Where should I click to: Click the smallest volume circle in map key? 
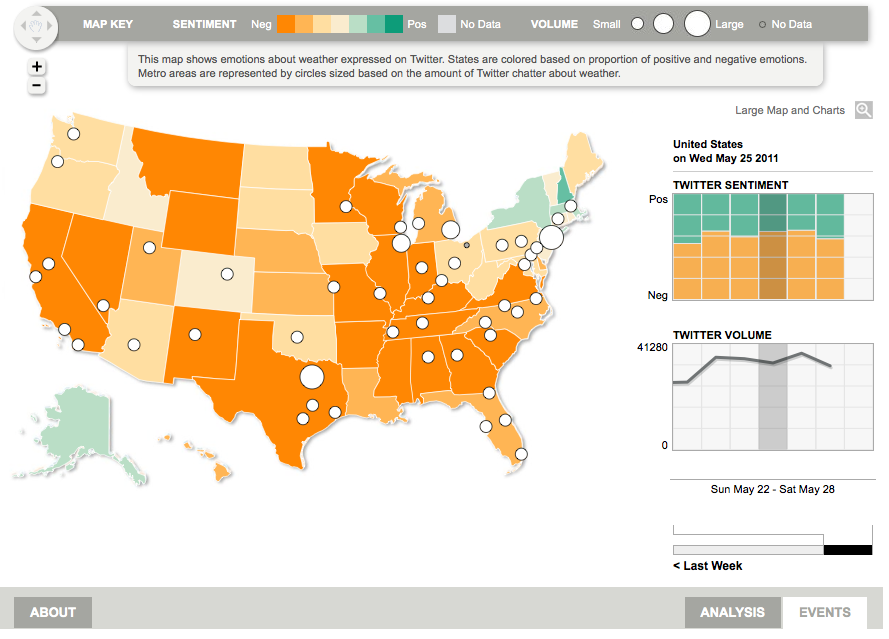[638, 24]
